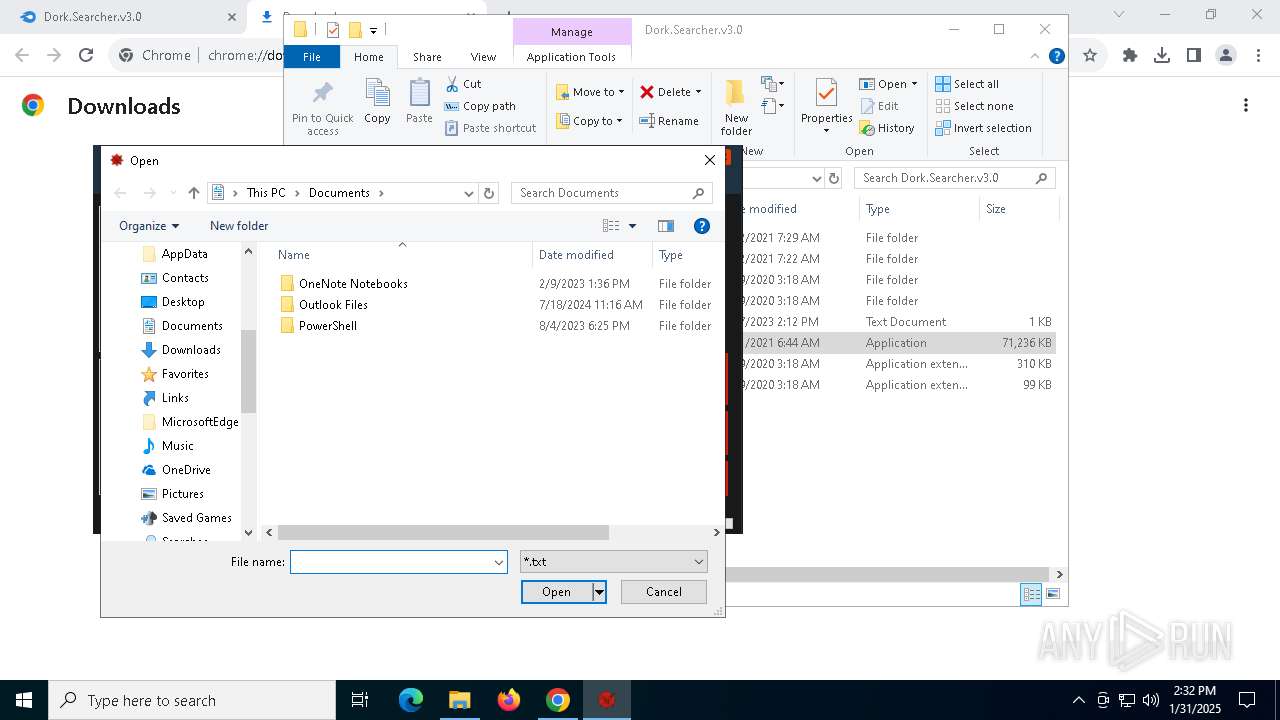
Task: Click the Paste icon in ribbon
Action: tap(419, 101)
